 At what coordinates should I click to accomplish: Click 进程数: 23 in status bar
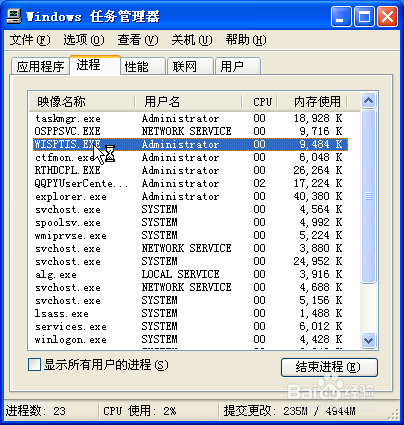click(36, 411)
